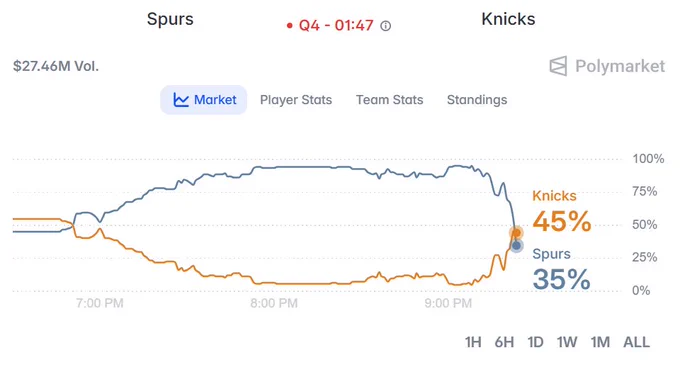
Task: Click the blue Spurs endpoint dot
Action: tap(516, 246)
